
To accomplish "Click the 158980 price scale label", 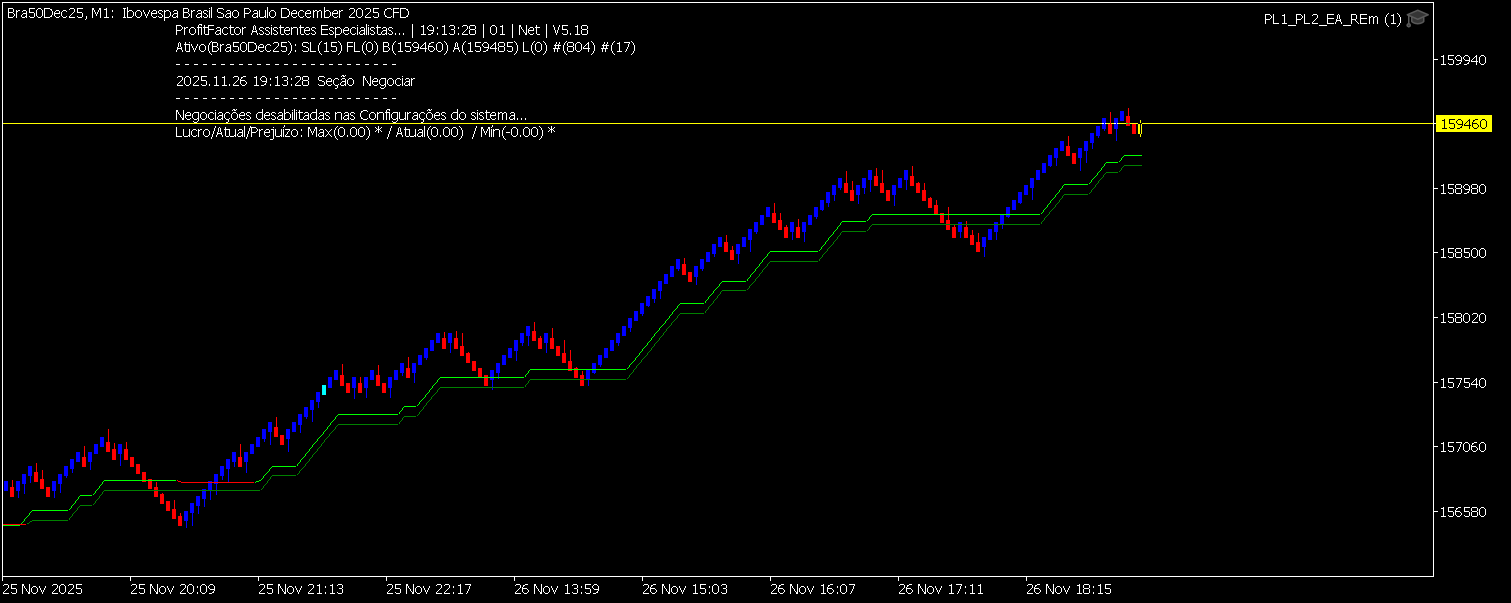I will pyautogui.click(x=1462, y=189).
